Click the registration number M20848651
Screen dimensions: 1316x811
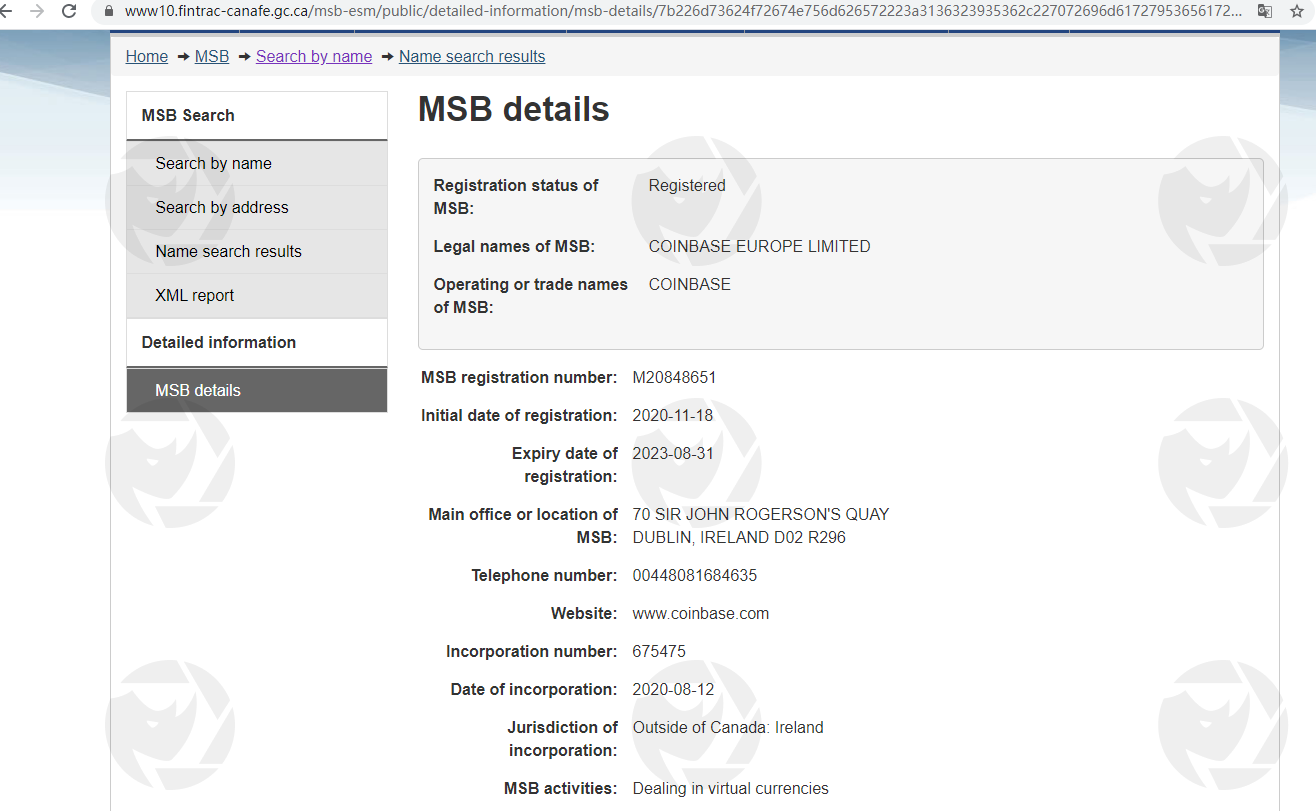[674, 377]
